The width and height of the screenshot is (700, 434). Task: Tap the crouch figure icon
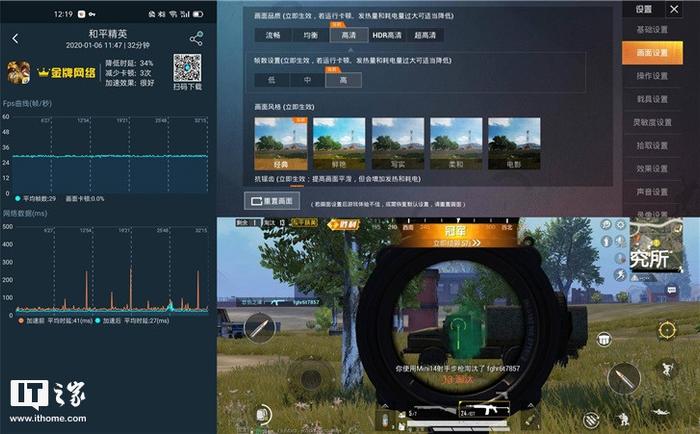(622, 418)
